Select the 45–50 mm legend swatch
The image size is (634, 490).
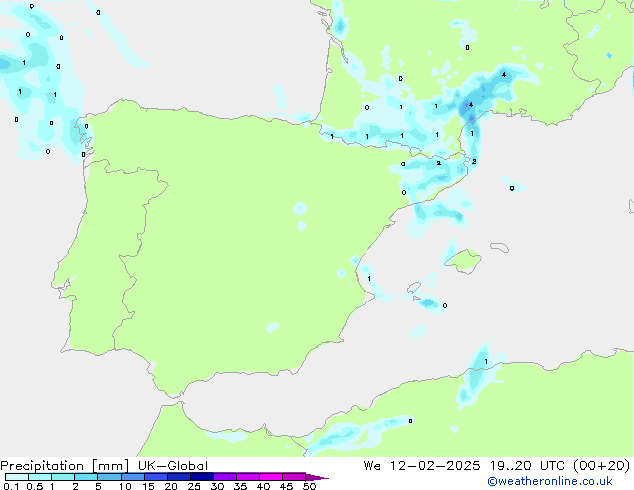(x=294, y=477)
